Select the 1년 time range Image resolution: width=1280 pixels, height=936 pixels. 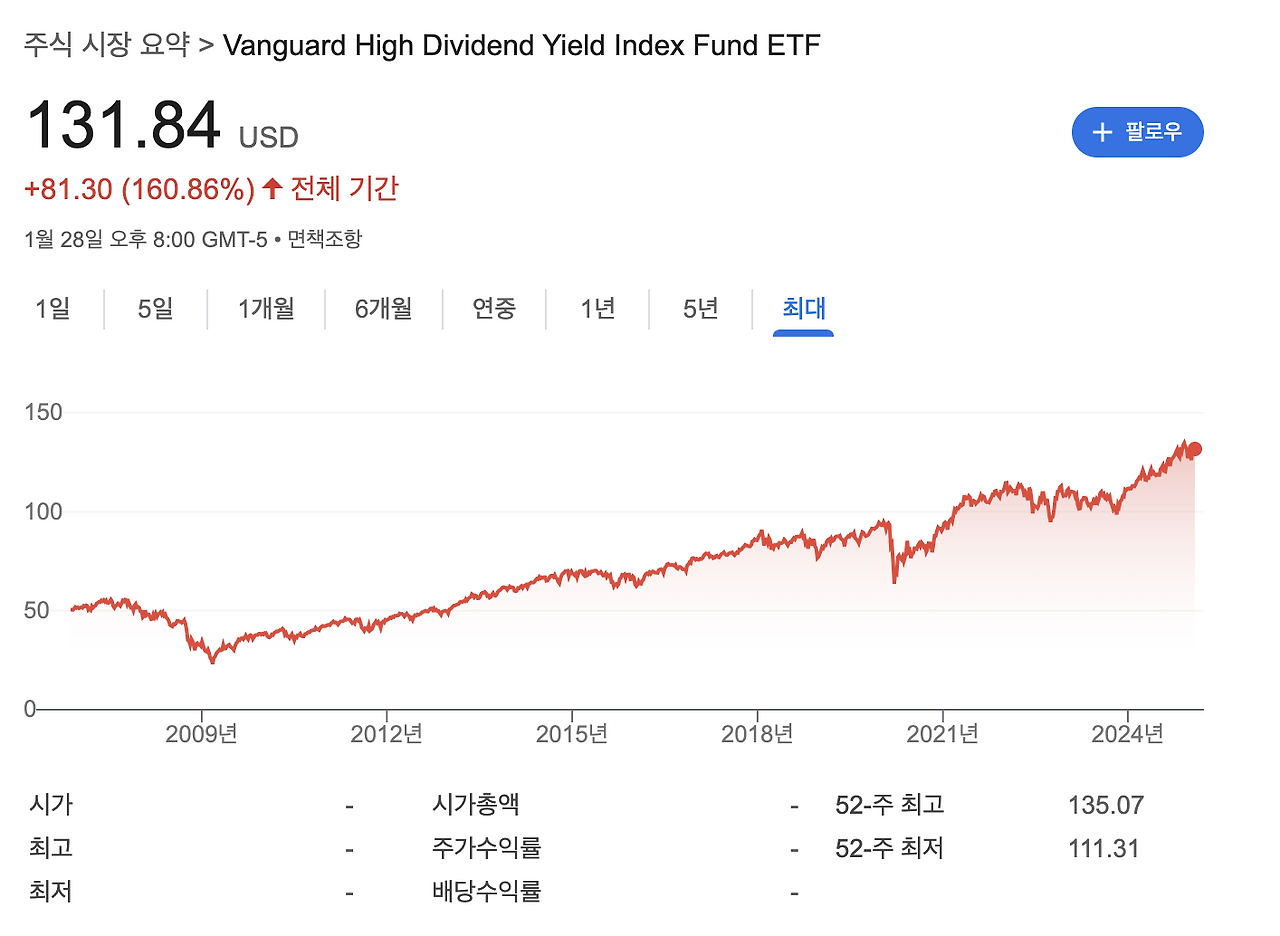point(597,310)
